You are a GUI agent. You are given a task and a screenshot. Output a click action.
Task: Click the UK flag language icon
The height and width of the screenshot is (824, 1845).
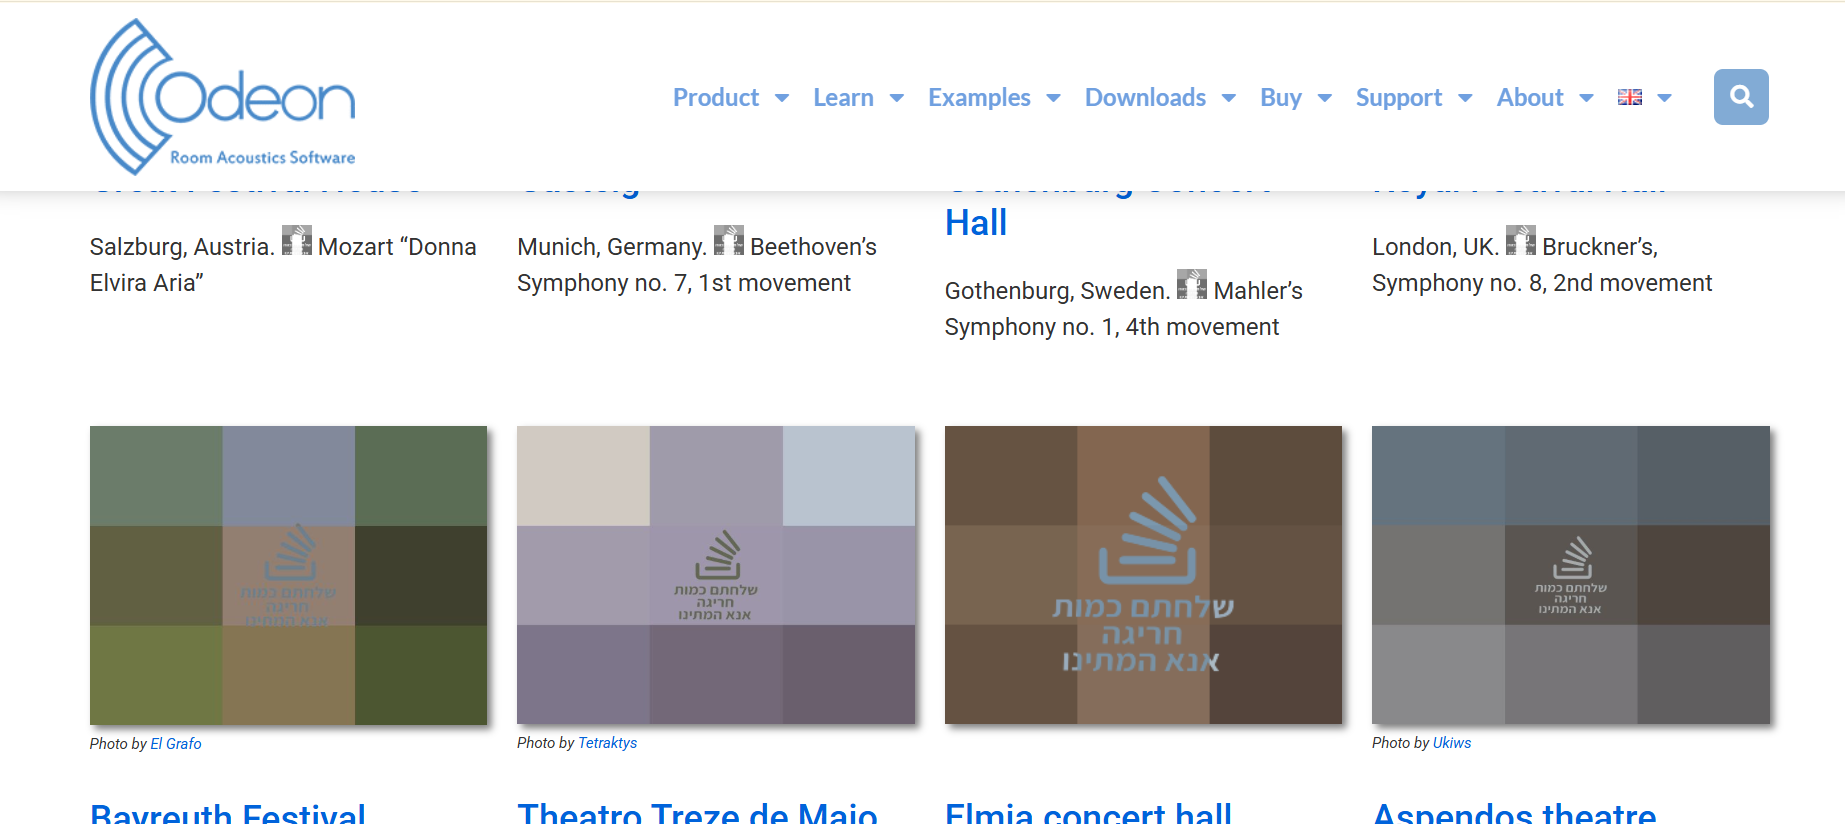pos(1629,97)
